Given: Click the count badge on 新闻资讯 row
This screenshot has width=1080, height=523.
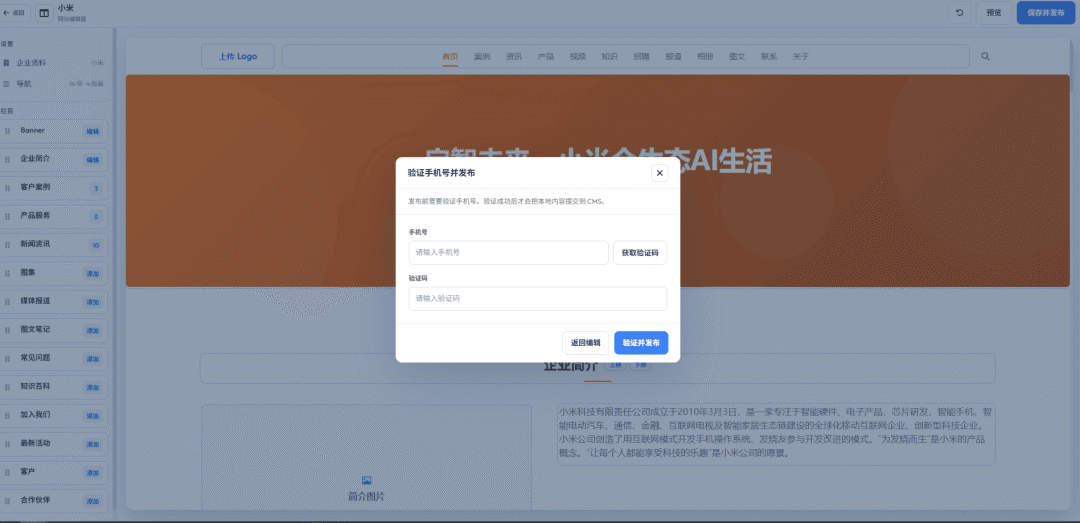Looking at the screenshot, I should coord(96,245).
